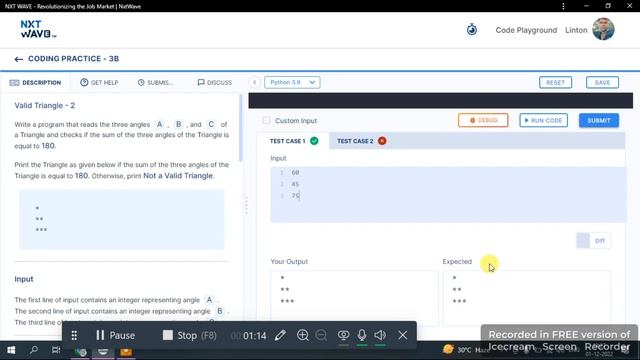Click the Save button
The height and width of the screenshot is (360, 640).
coord(602,82)
